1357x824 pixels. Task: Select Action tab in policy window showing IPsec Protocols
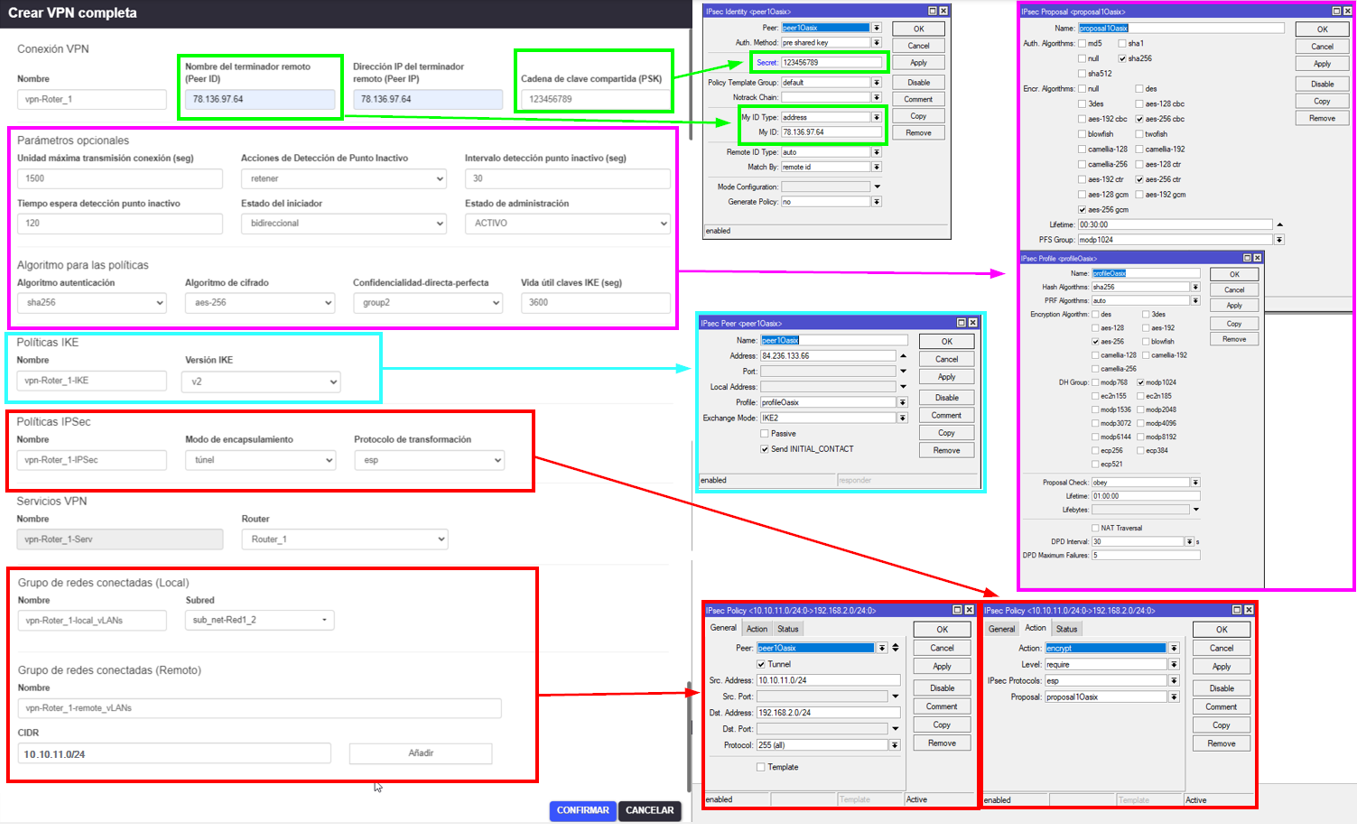pos(1036,628)
